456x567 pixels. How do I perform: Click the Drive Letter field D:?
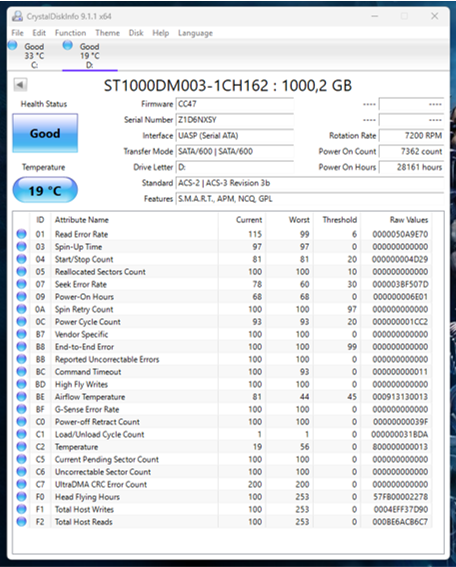pos(235,167)
